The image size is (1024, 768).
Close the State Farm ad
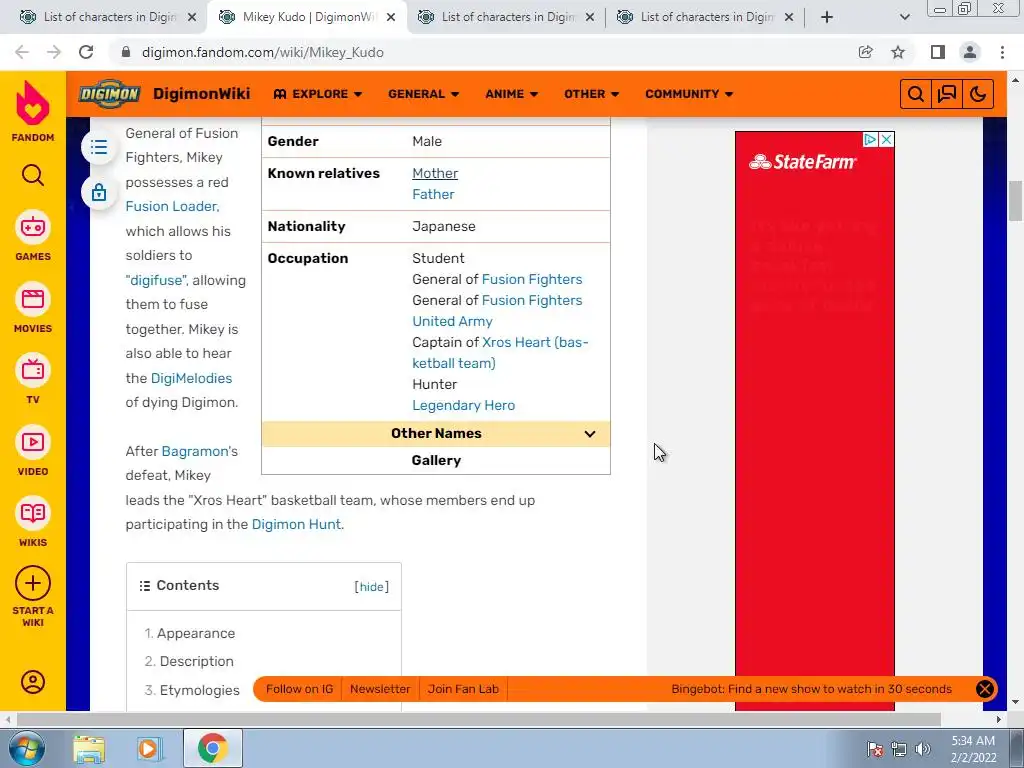[x=886, y=139]
